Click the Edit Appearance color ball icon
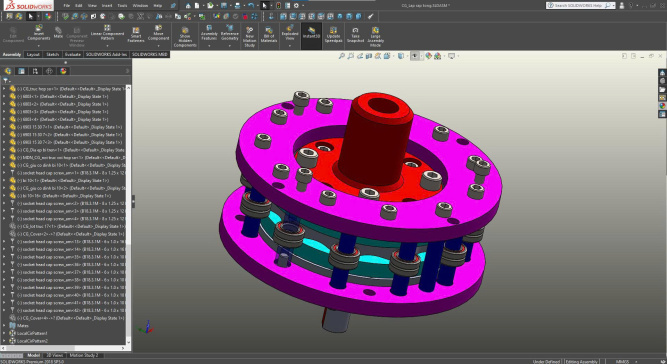This screenshot has width=667, height=364. coord(428,56)
